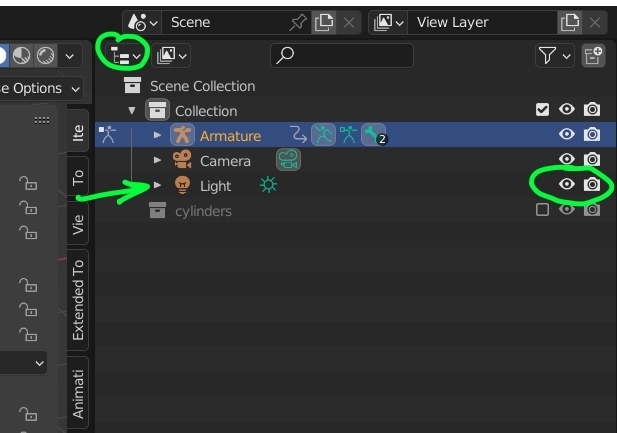Collapse the Collection tree item
This screenshot has width=617, height=433.
point(132,111)
